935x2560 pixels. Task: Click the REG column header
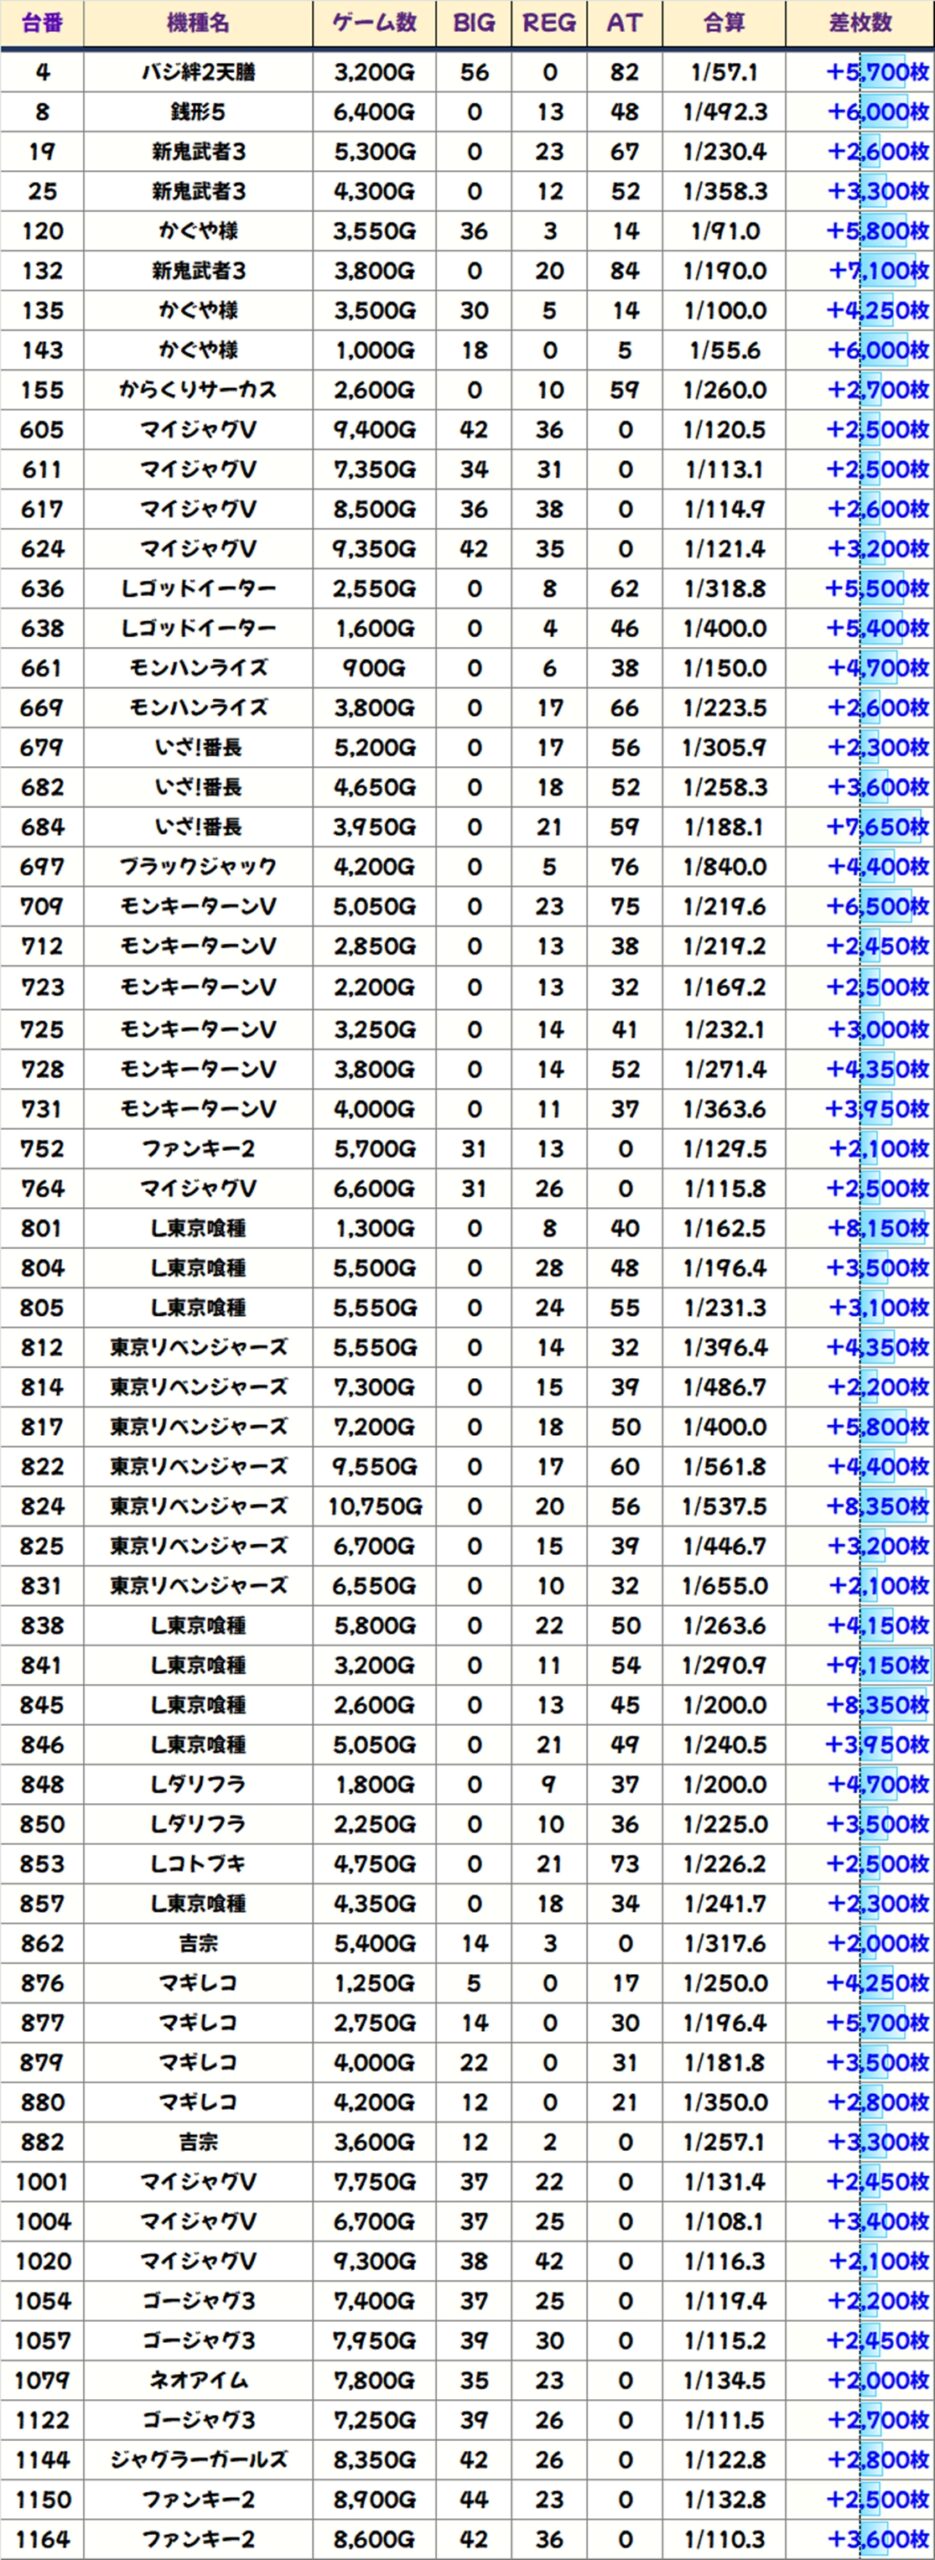point(549,23)
